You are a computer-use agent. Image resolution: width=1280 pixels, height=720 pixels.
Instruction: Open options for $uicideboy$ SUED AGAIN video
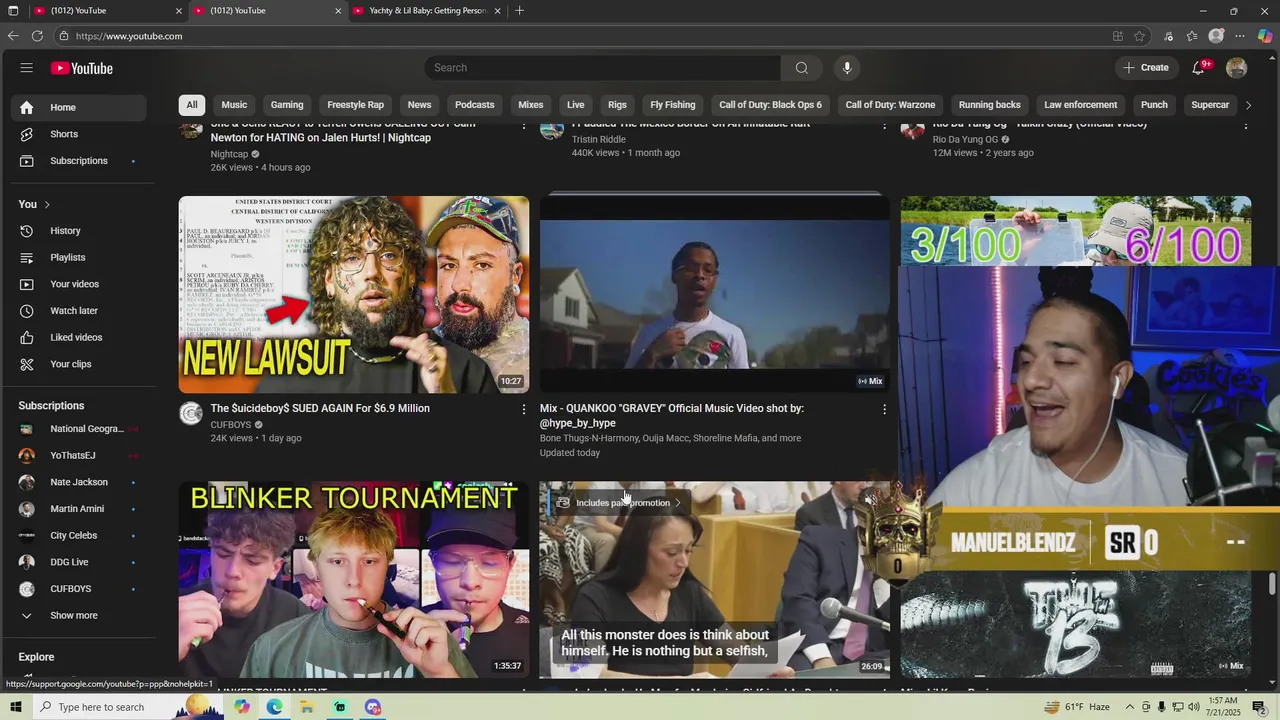[x=523, y=409]
